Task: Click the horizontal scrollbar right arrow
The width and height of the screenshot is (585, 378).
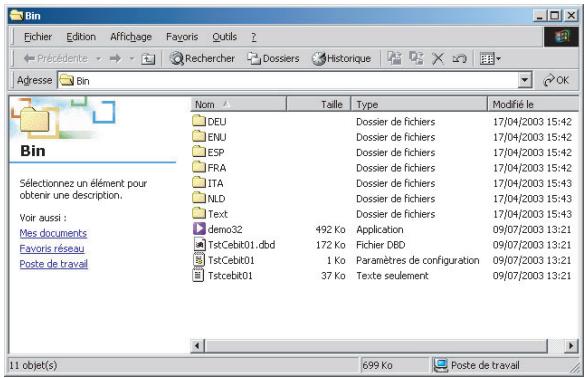Action: click(570, 346)
